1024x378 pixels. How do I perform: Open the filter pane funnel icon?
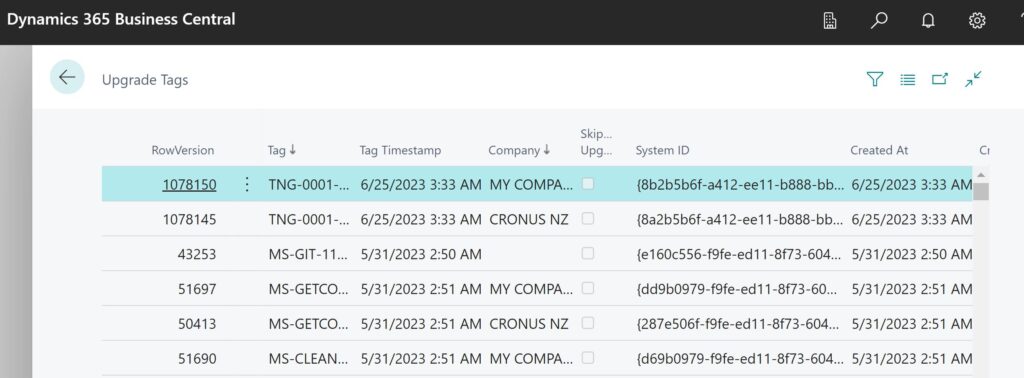click(x=874, y=79)
